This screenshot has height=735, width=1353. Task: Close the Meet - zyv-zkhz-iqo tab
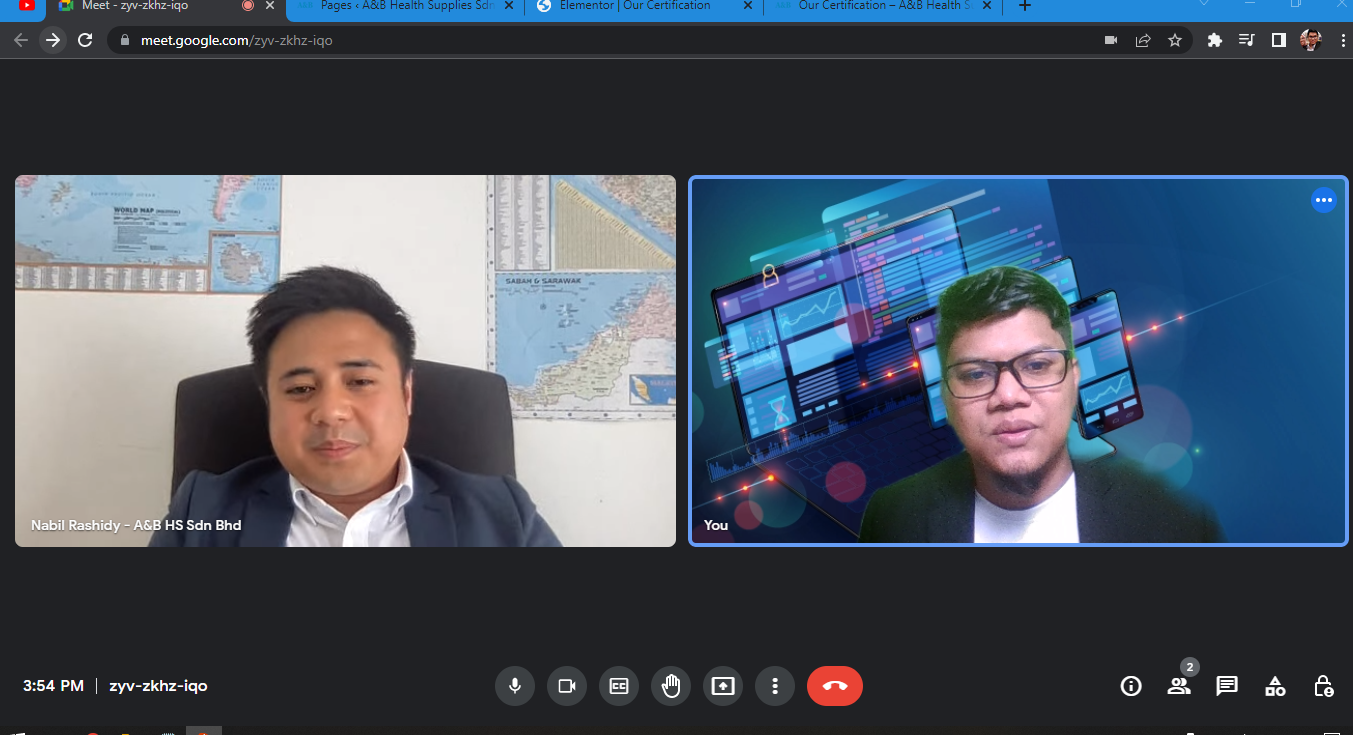coord(269,6)
